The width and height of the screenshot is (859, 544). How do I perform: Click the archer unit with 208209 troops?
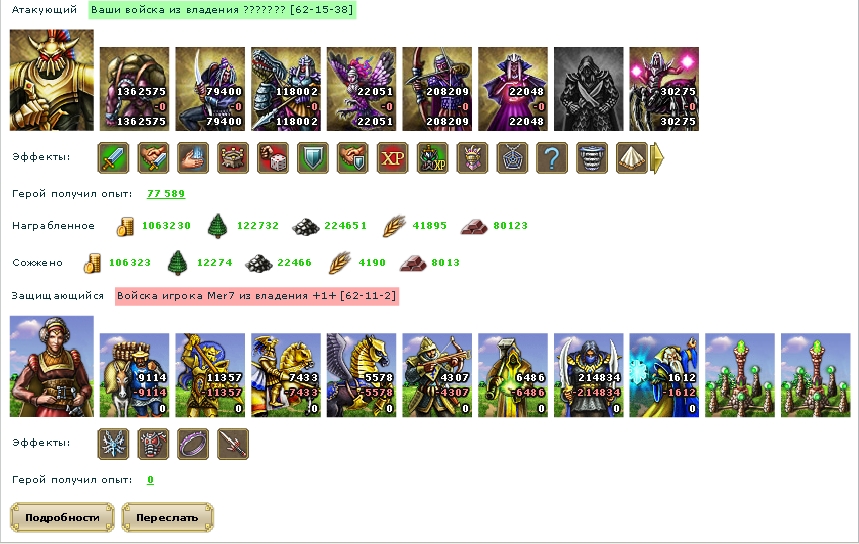tap(437, 89)
